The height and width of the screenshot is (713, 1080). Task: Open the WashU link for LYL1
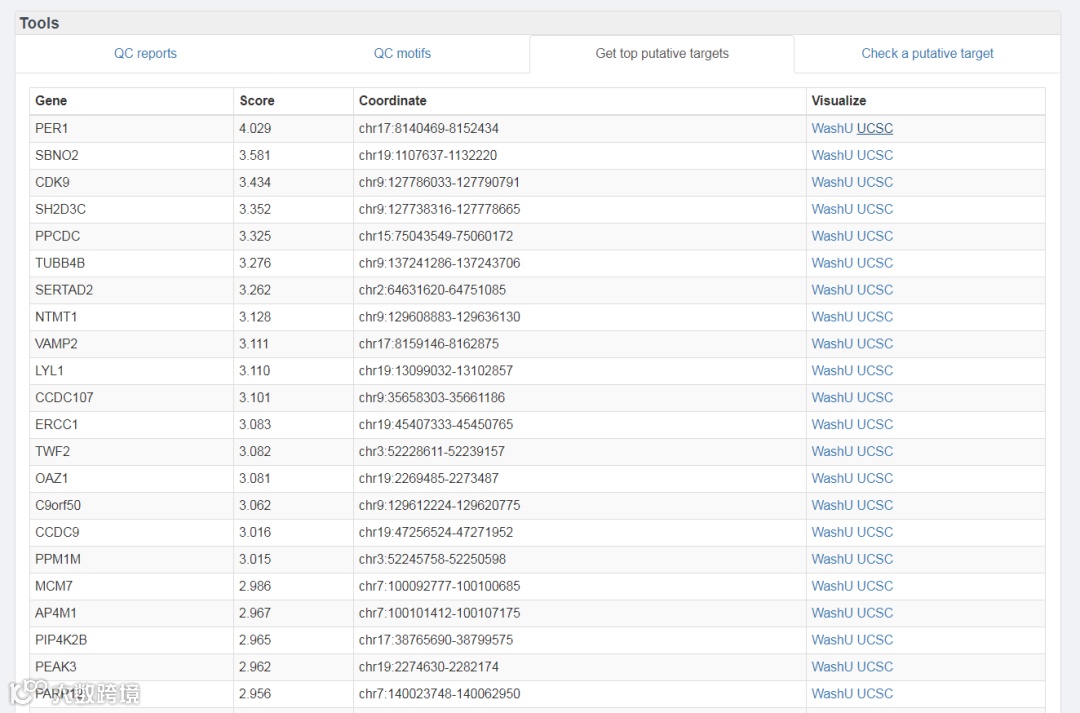[x=832, y=370]
